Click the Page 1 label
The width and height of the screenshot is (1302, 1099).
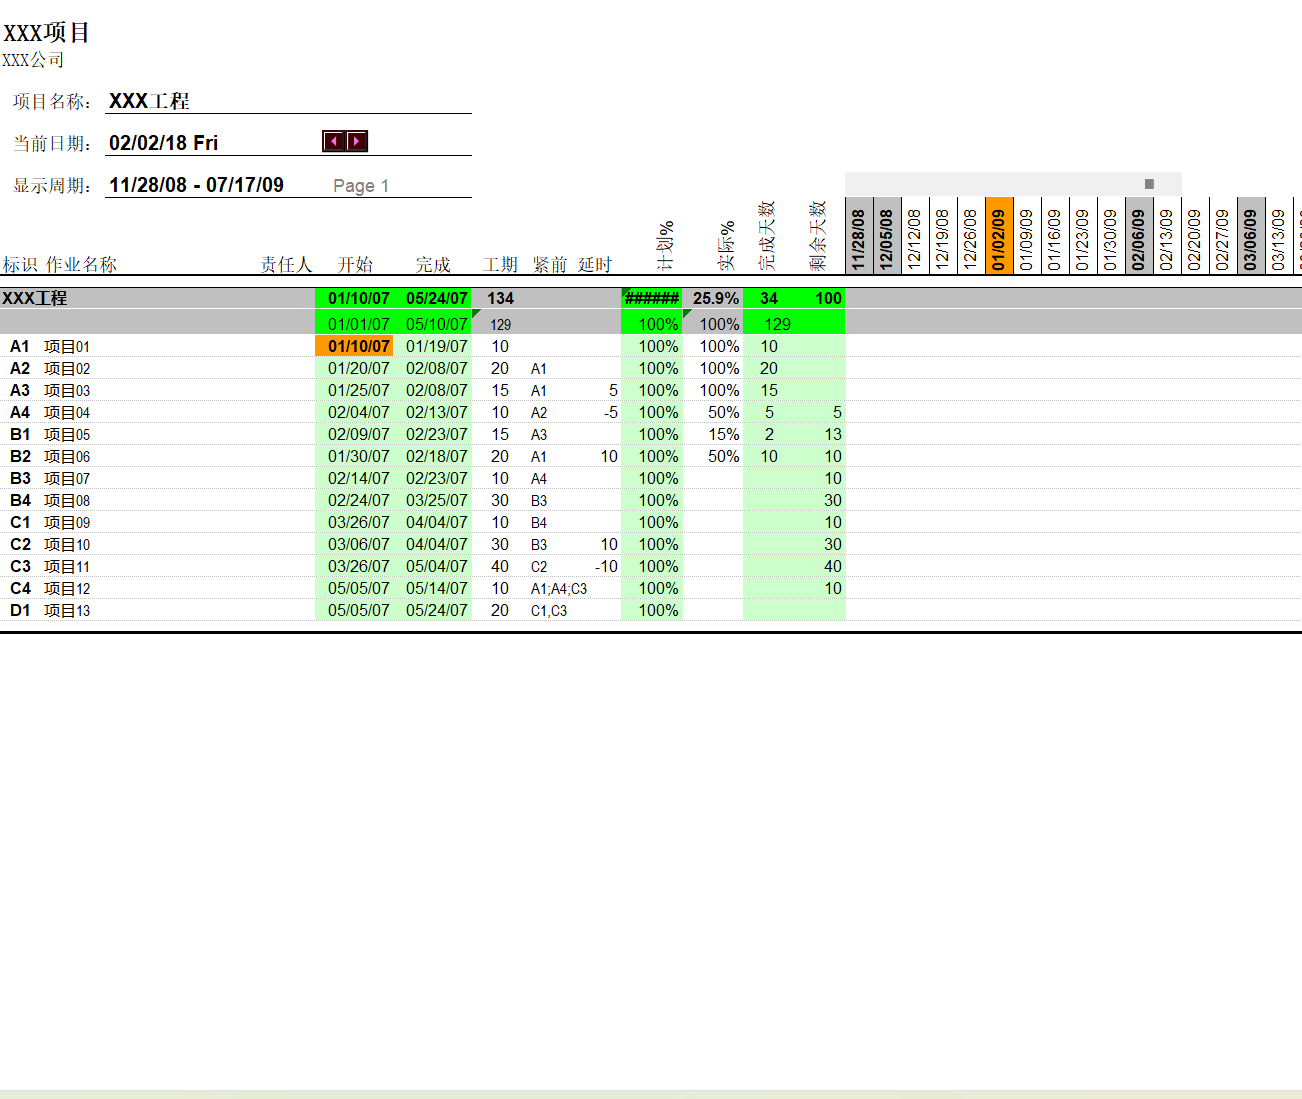click(x=361, y=186)
